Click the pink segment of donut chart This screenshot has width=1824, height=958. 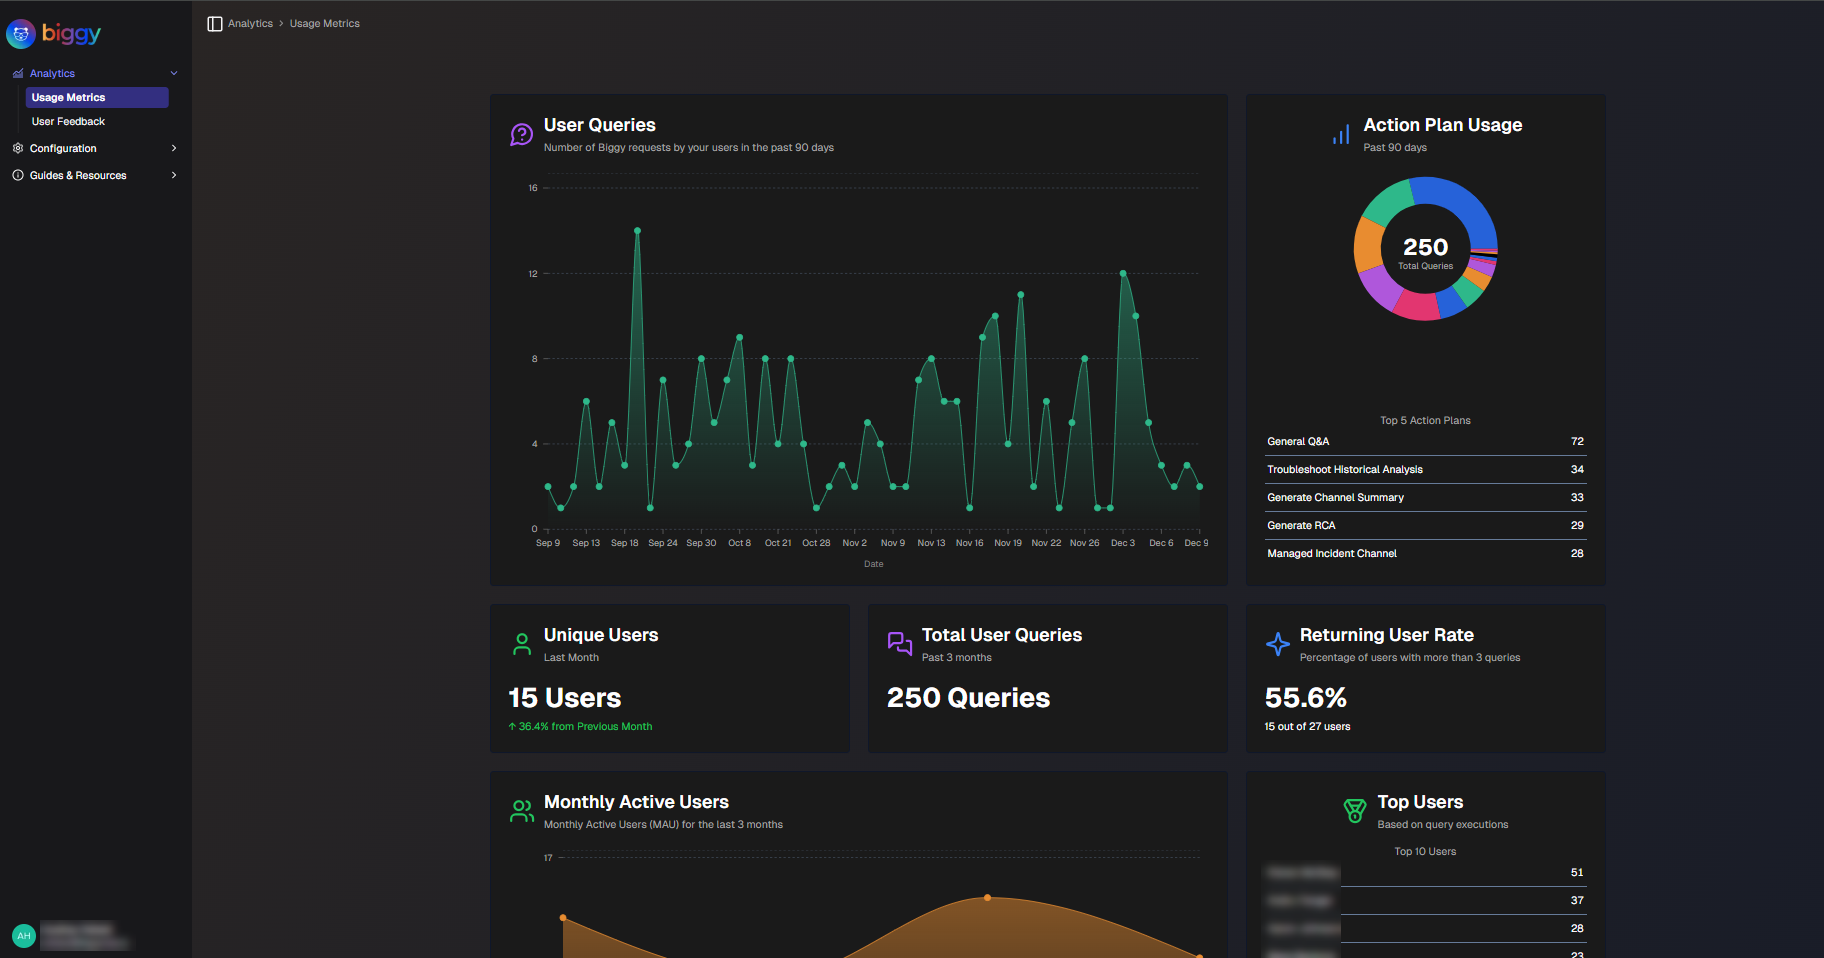1417,305
